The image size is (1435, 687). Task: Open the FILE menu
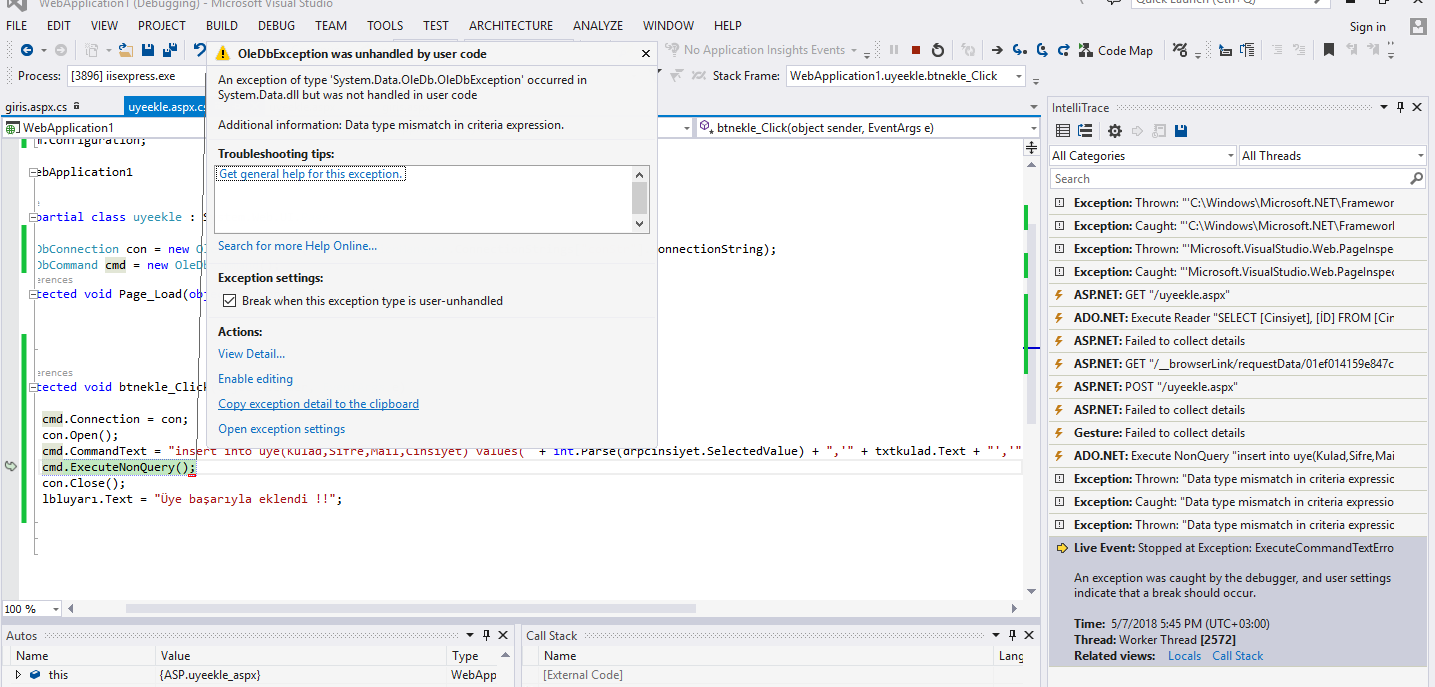17,25
